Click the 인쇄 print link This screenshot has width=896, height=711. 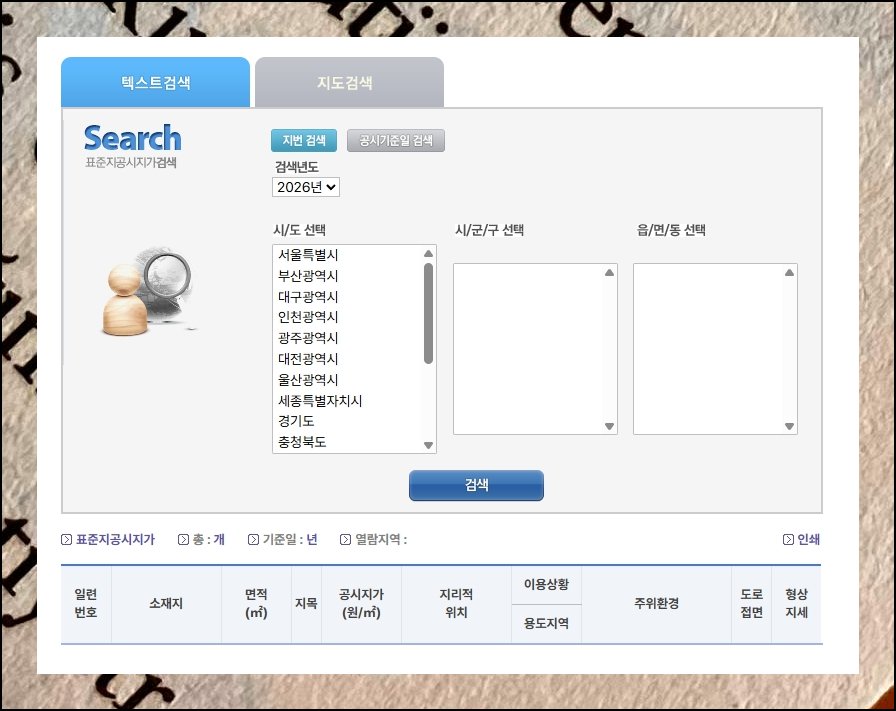808,539
